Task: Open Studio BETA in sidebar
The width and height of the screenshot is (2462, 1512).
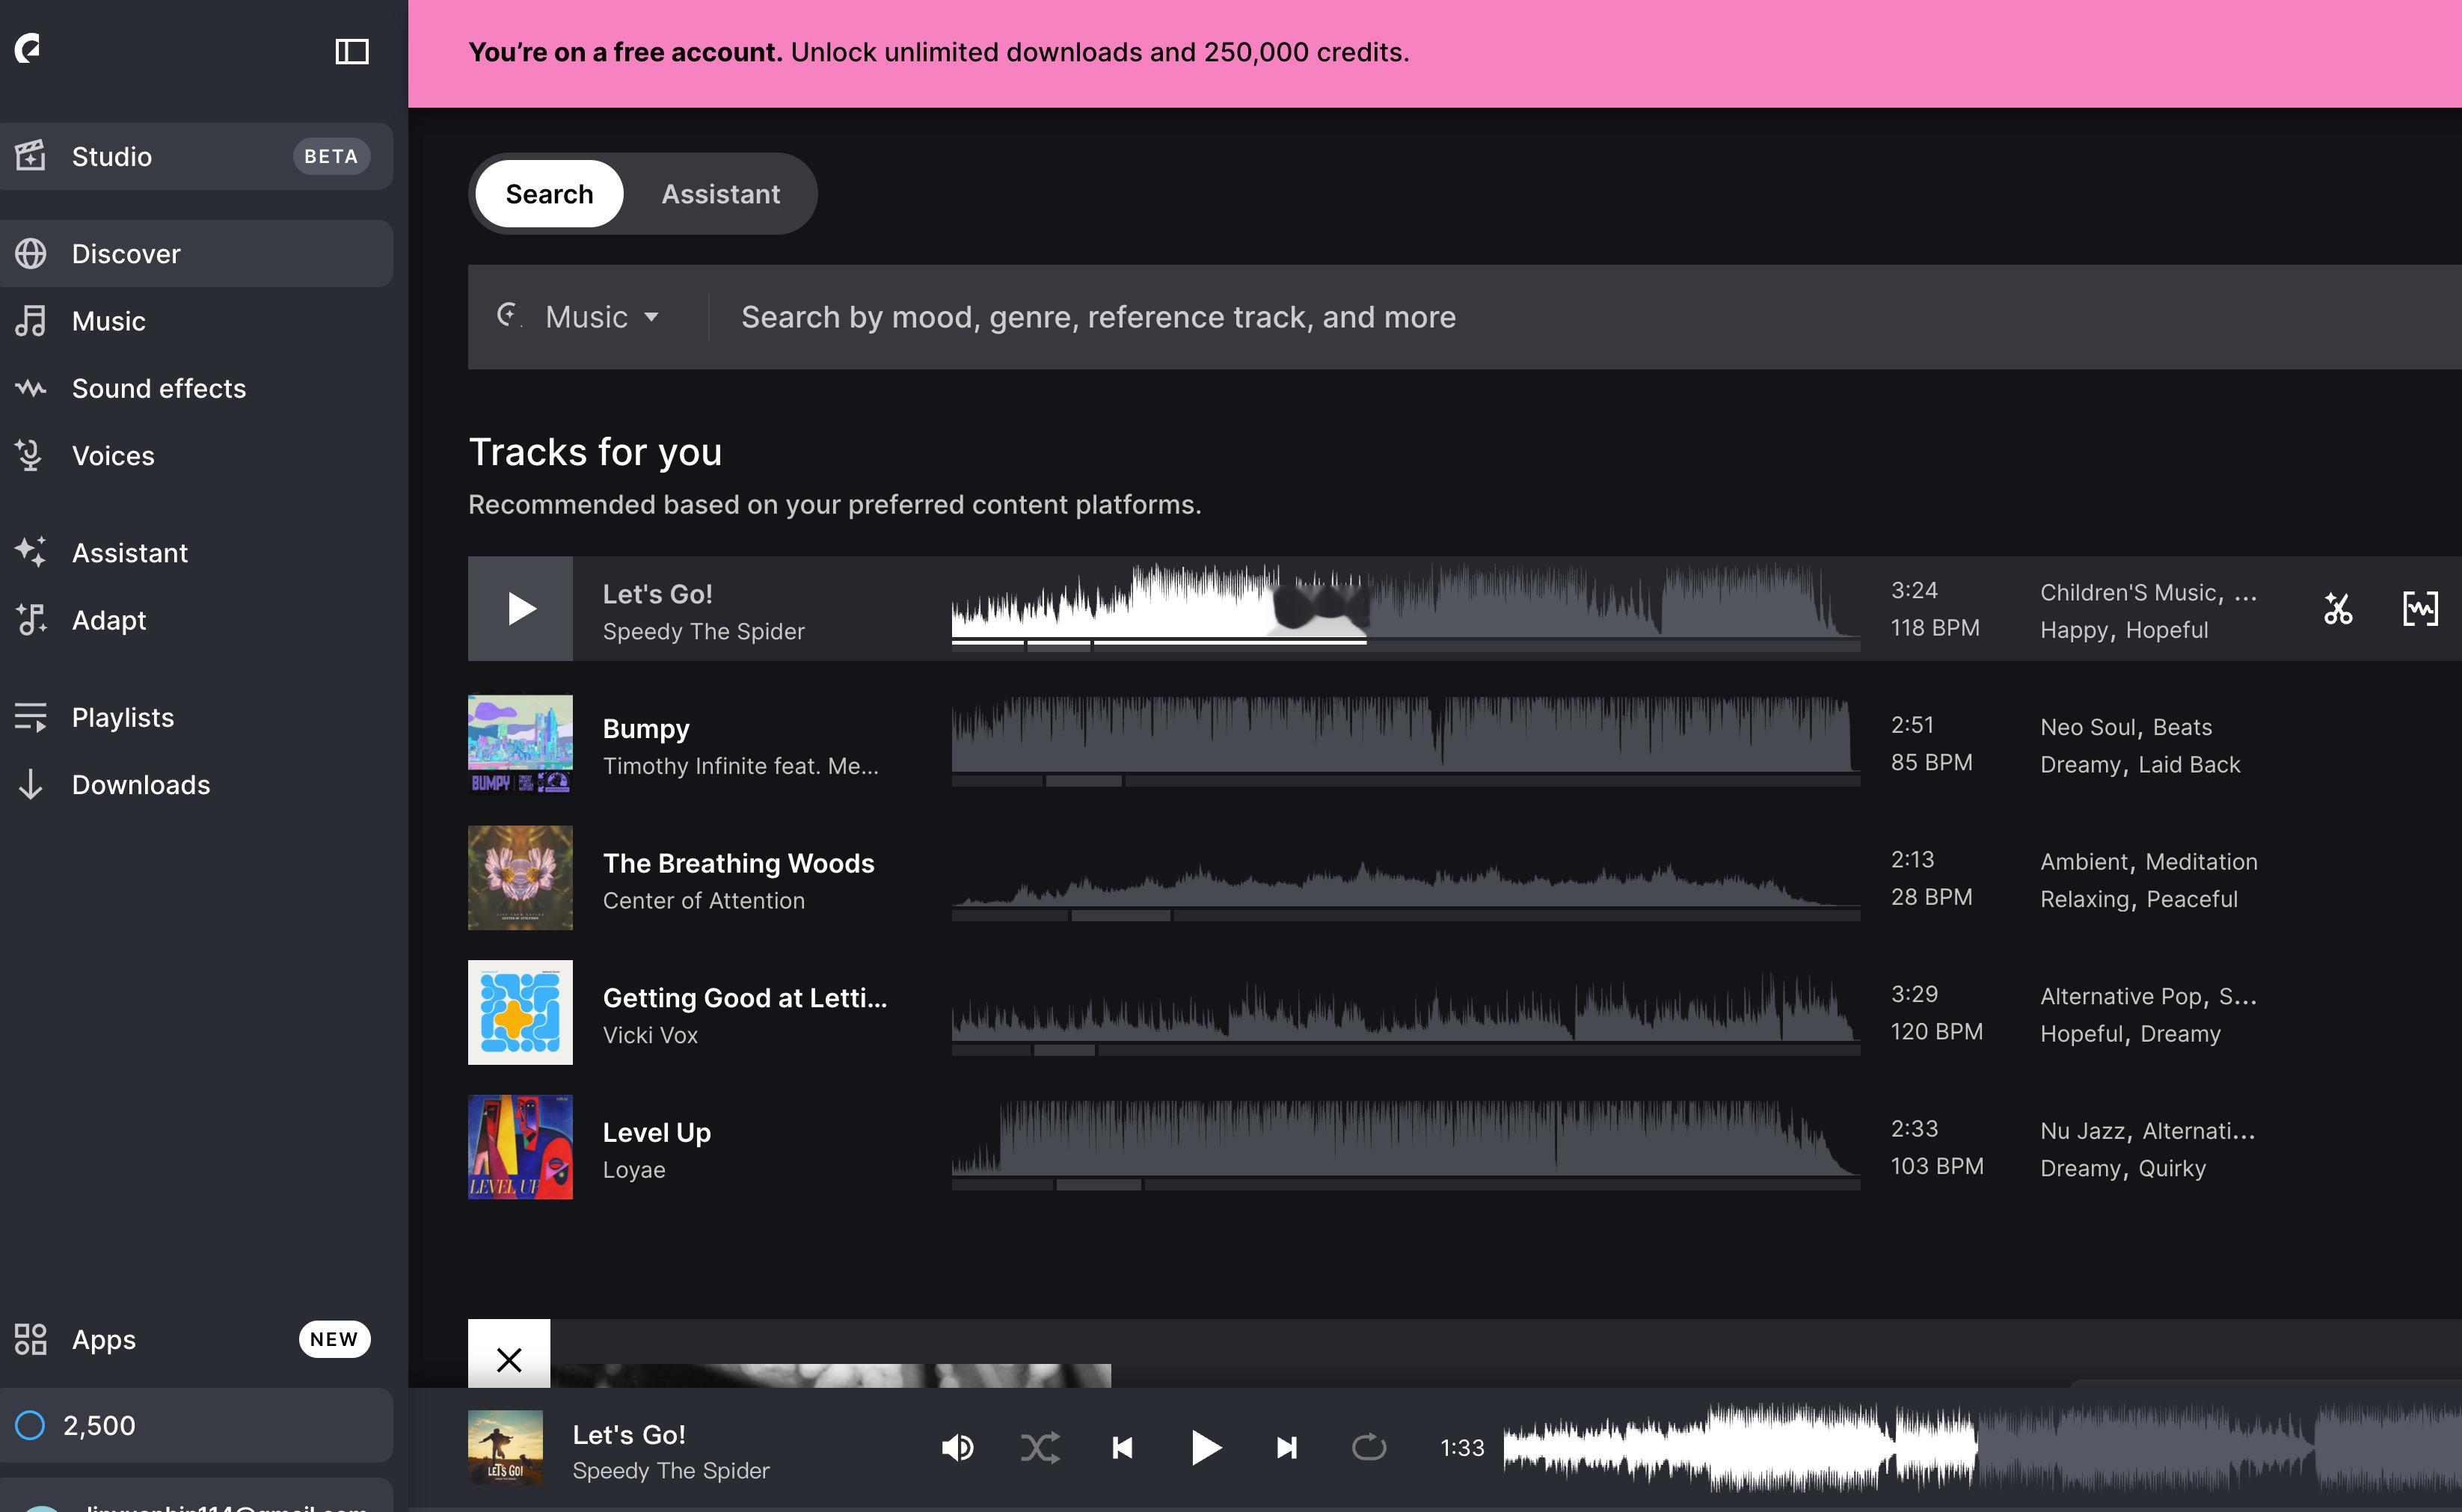Action: 196,156
